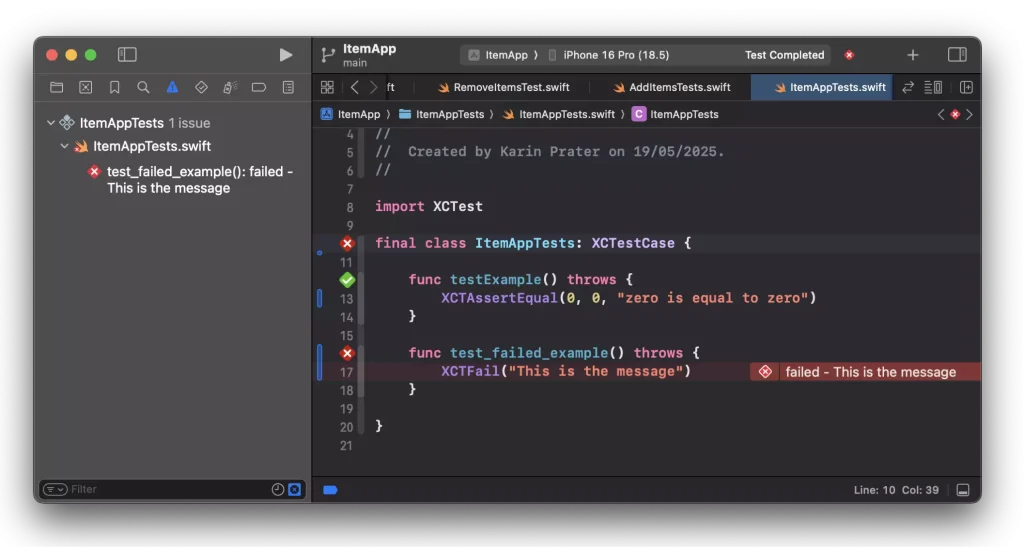Image resolution: width=1024 pixels, height=547 pixels.
Task: Click the navigator Filter field
Action: click(x=165, y=489)
